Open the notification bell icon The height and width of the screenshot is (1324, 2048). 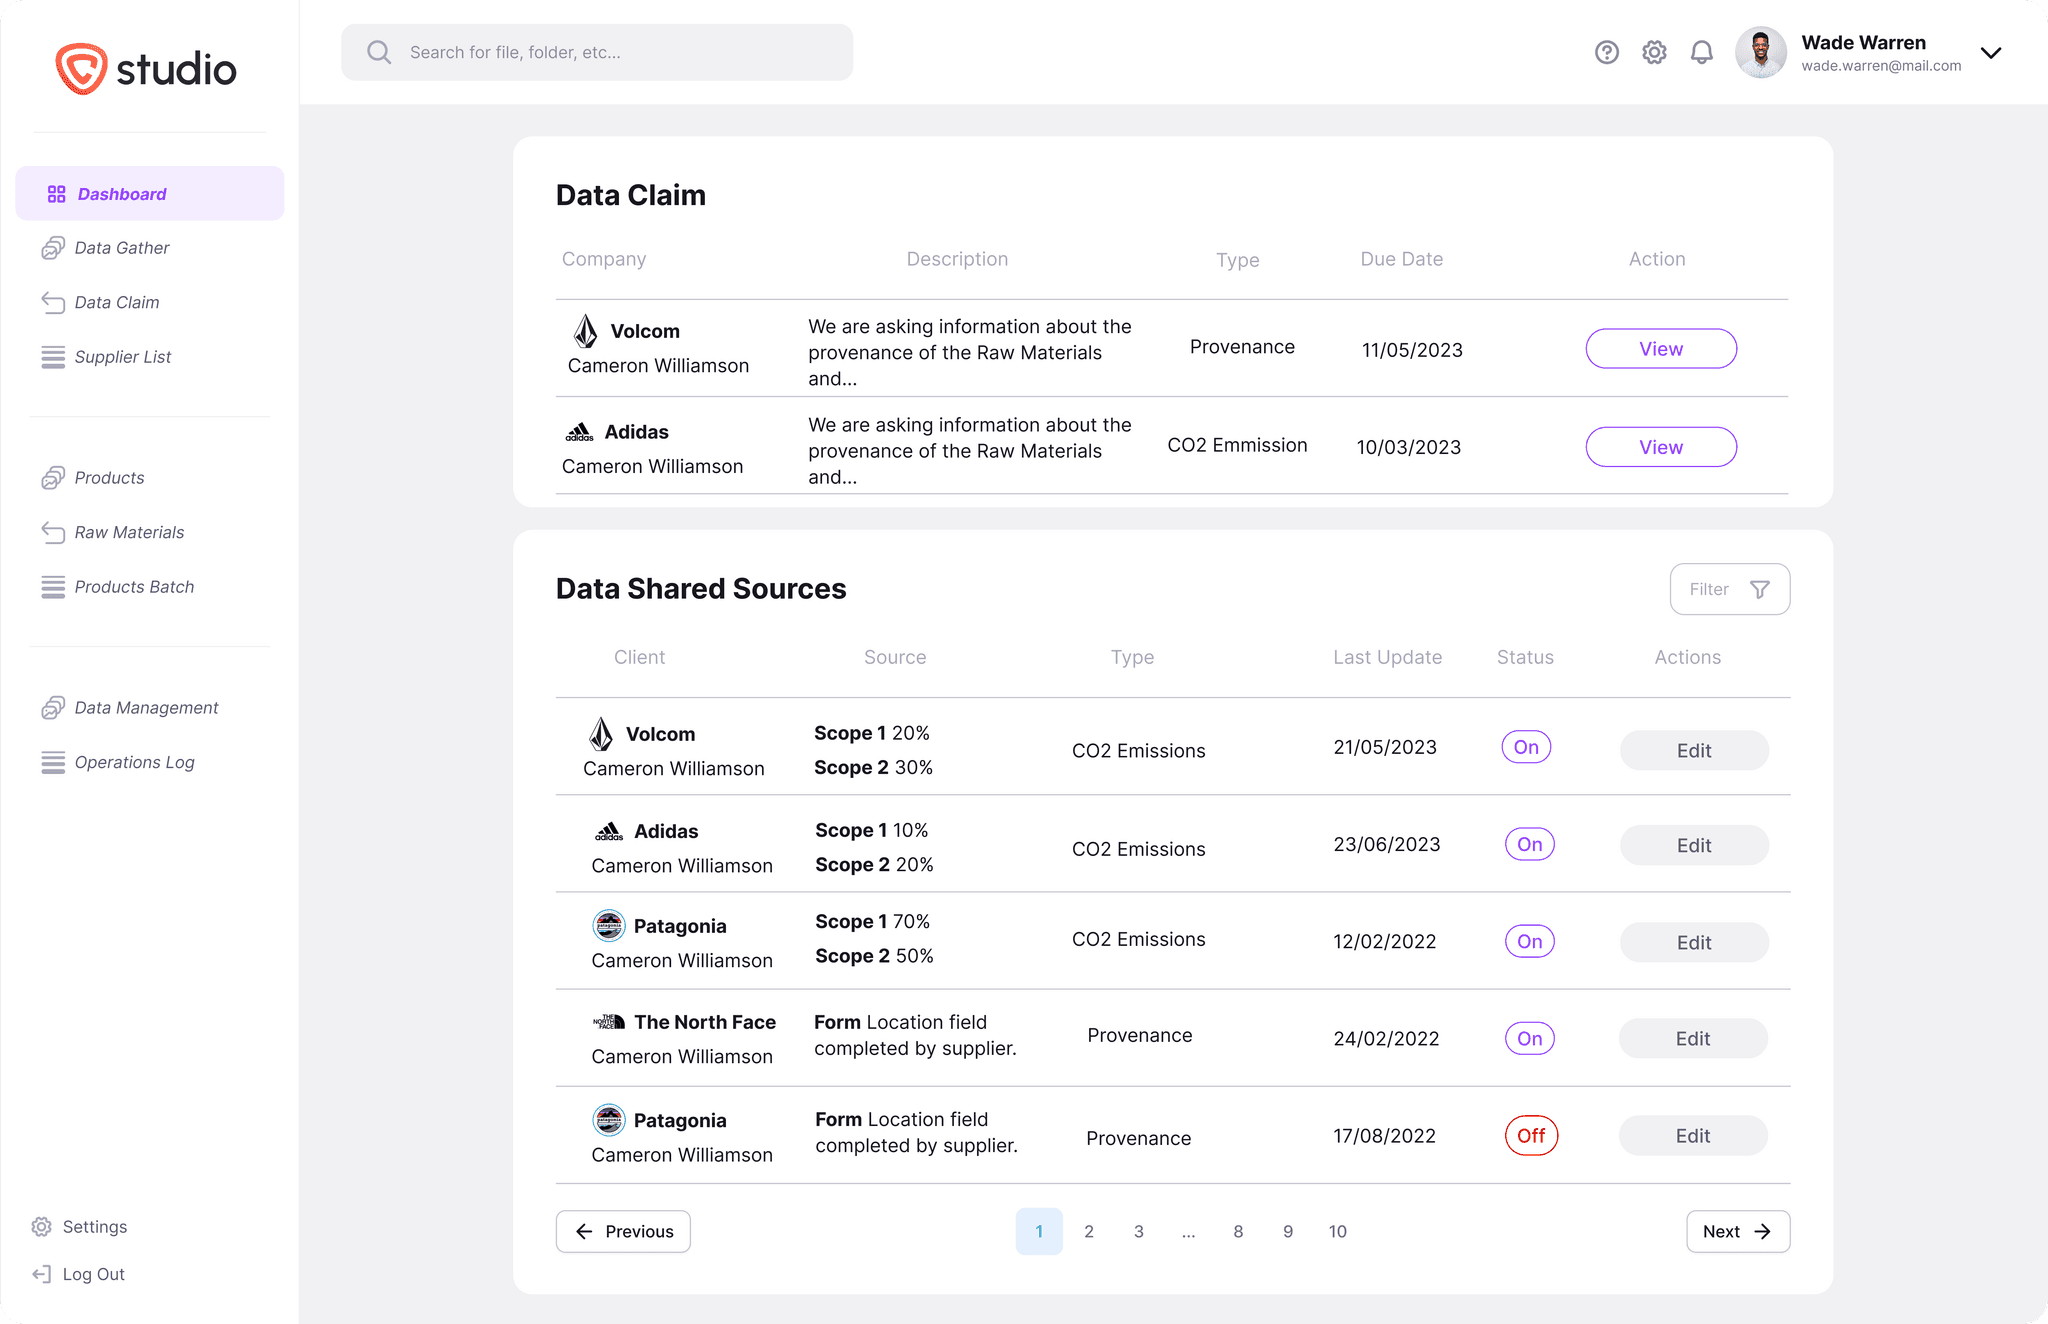pos(1701,52)
